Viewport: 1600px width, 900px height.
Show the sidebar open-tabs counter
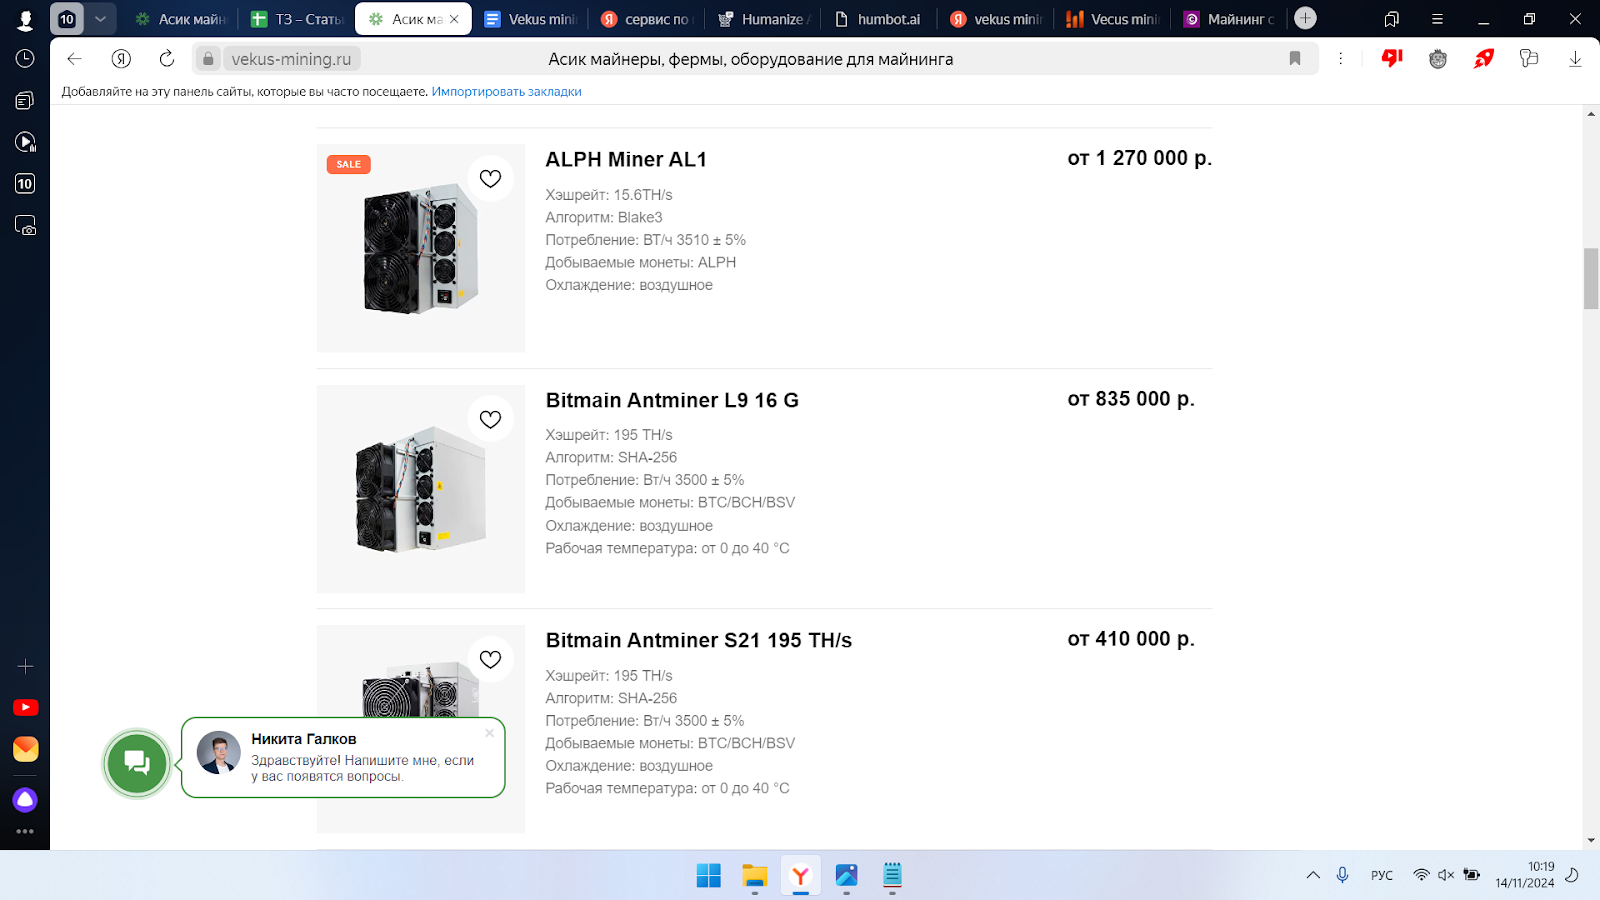pos(25,184)
